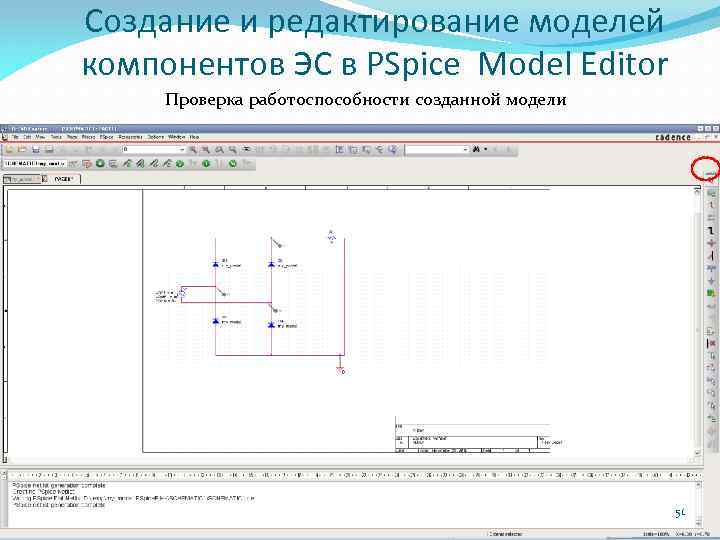Open the View menu
Screen dimensions: 720x540
[x=40, y=137]
